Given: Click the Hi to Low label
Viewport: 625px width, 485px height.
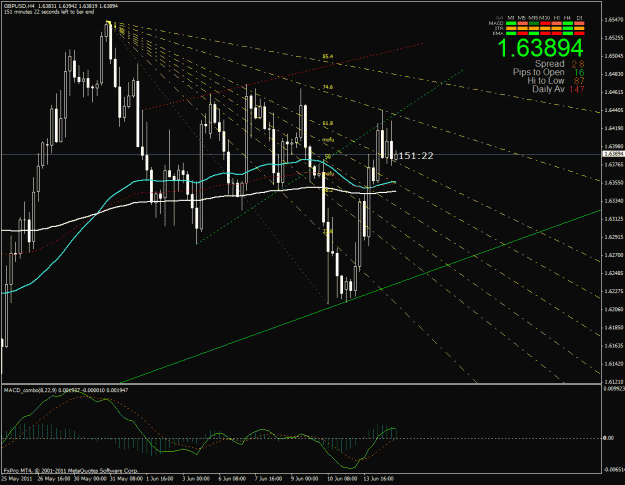Looking at the screenshot, I should [546, 81].
